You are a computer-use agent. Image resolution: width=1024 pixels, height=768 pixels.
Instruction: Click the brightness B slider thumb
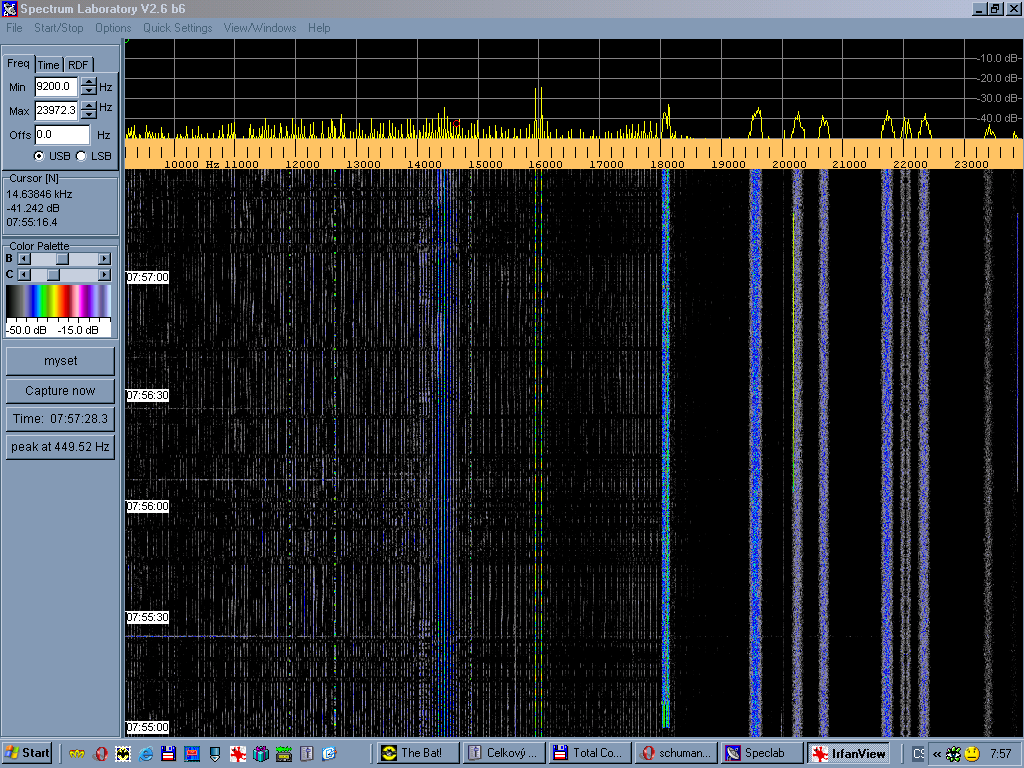62,259
